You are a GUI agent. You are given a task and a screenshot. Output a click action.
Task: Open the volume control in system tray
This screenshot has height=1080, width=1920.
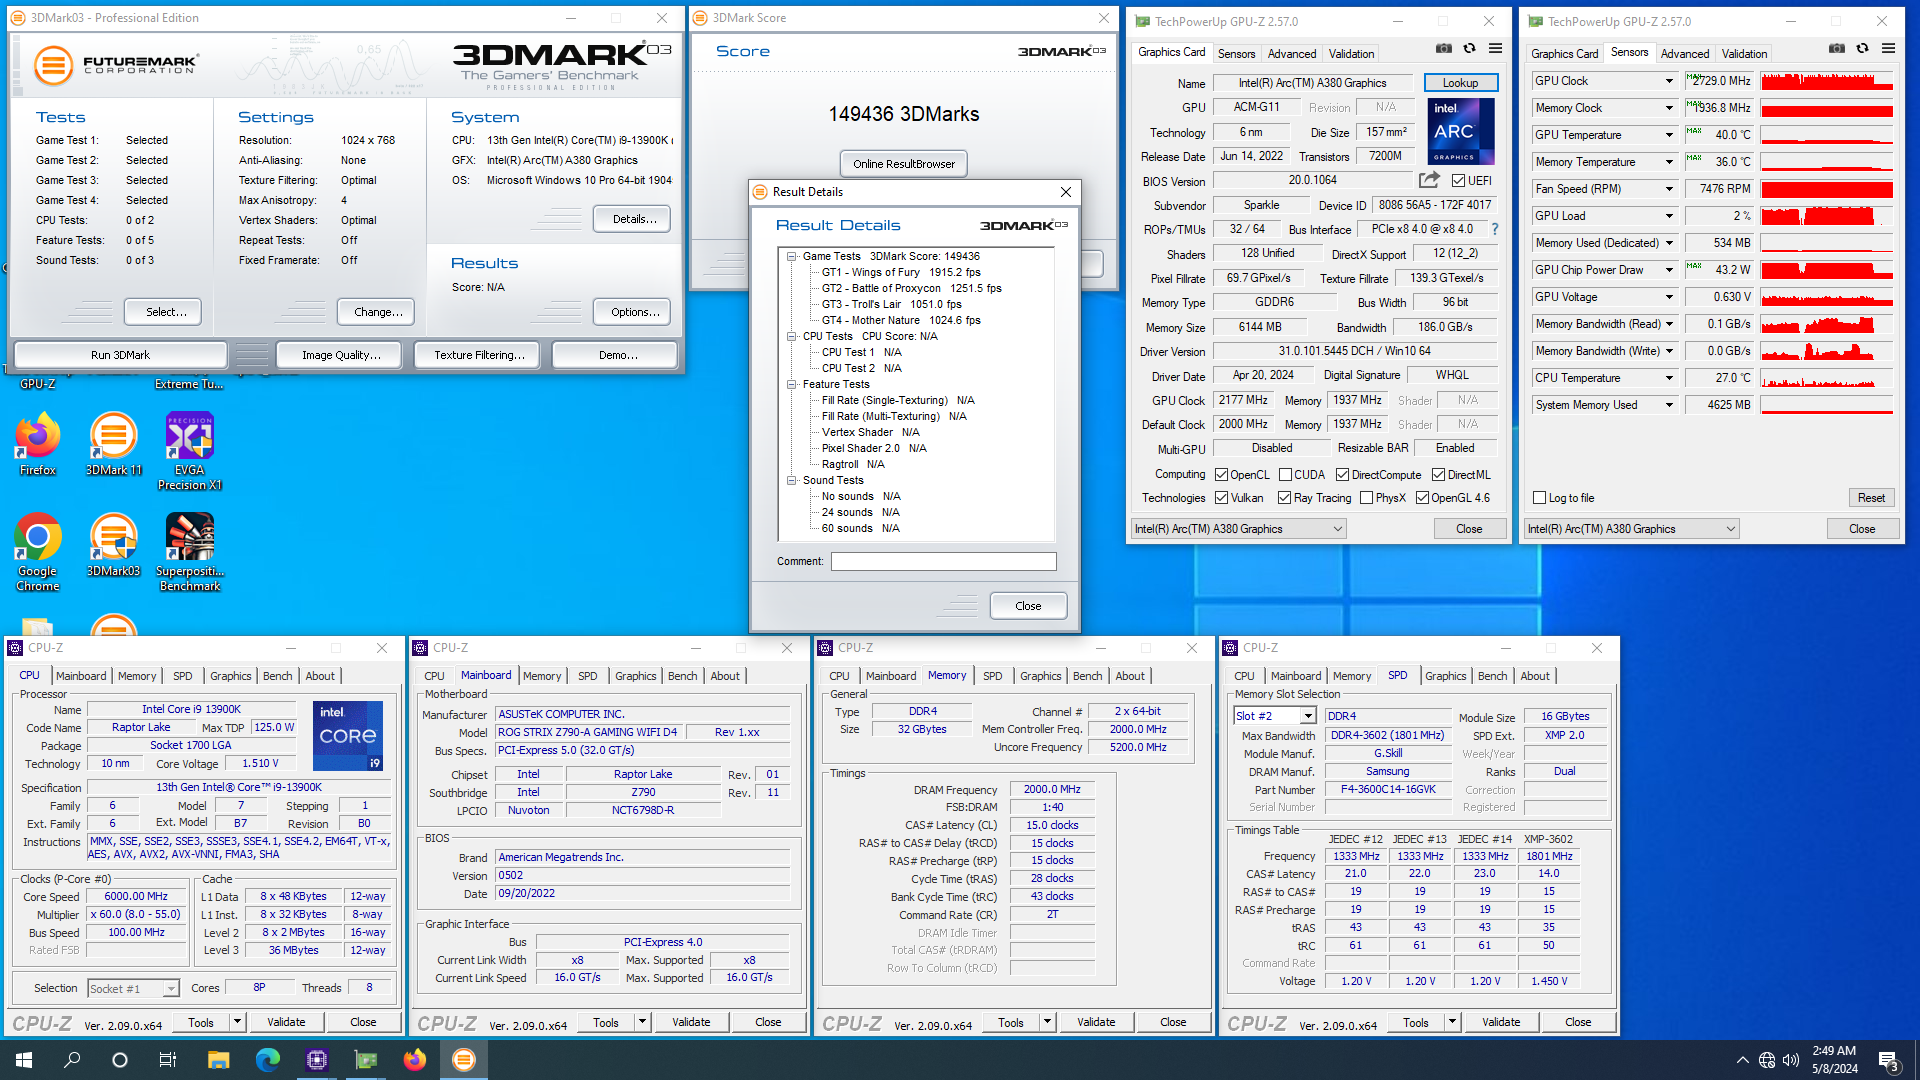(x=1790, y=1060)
